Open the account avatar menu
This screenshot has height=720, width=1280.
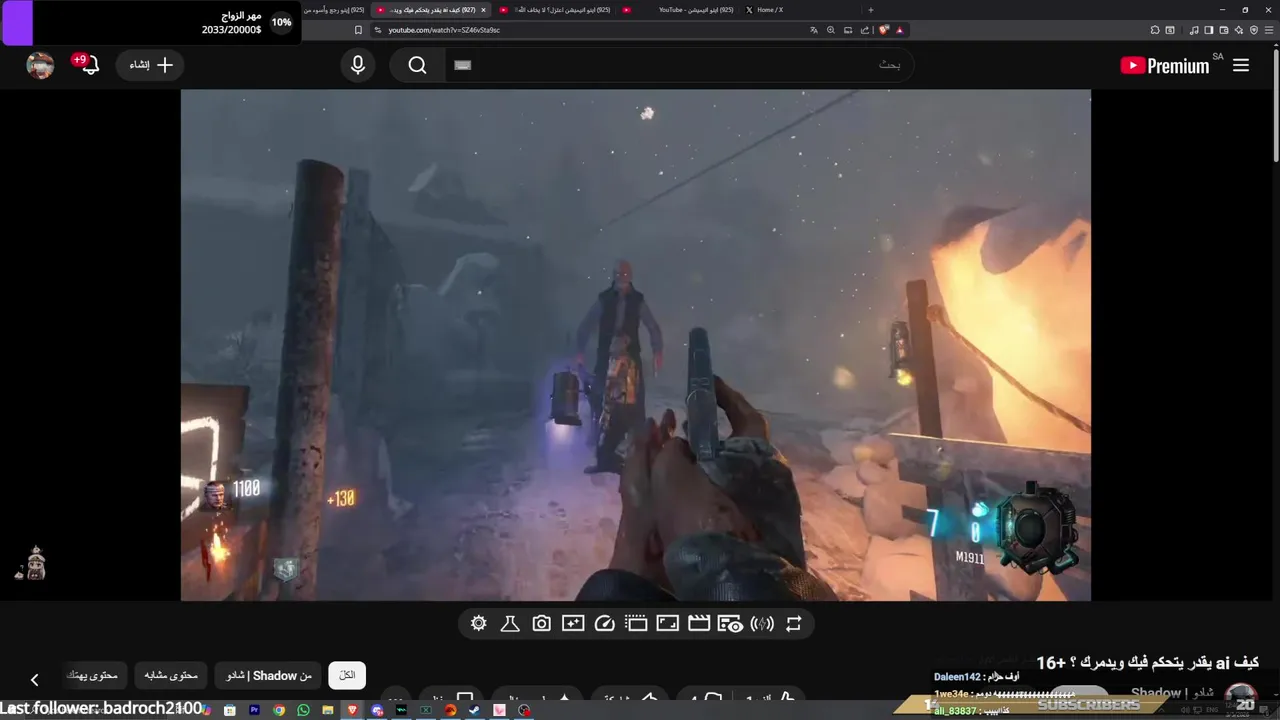(40, 65)
